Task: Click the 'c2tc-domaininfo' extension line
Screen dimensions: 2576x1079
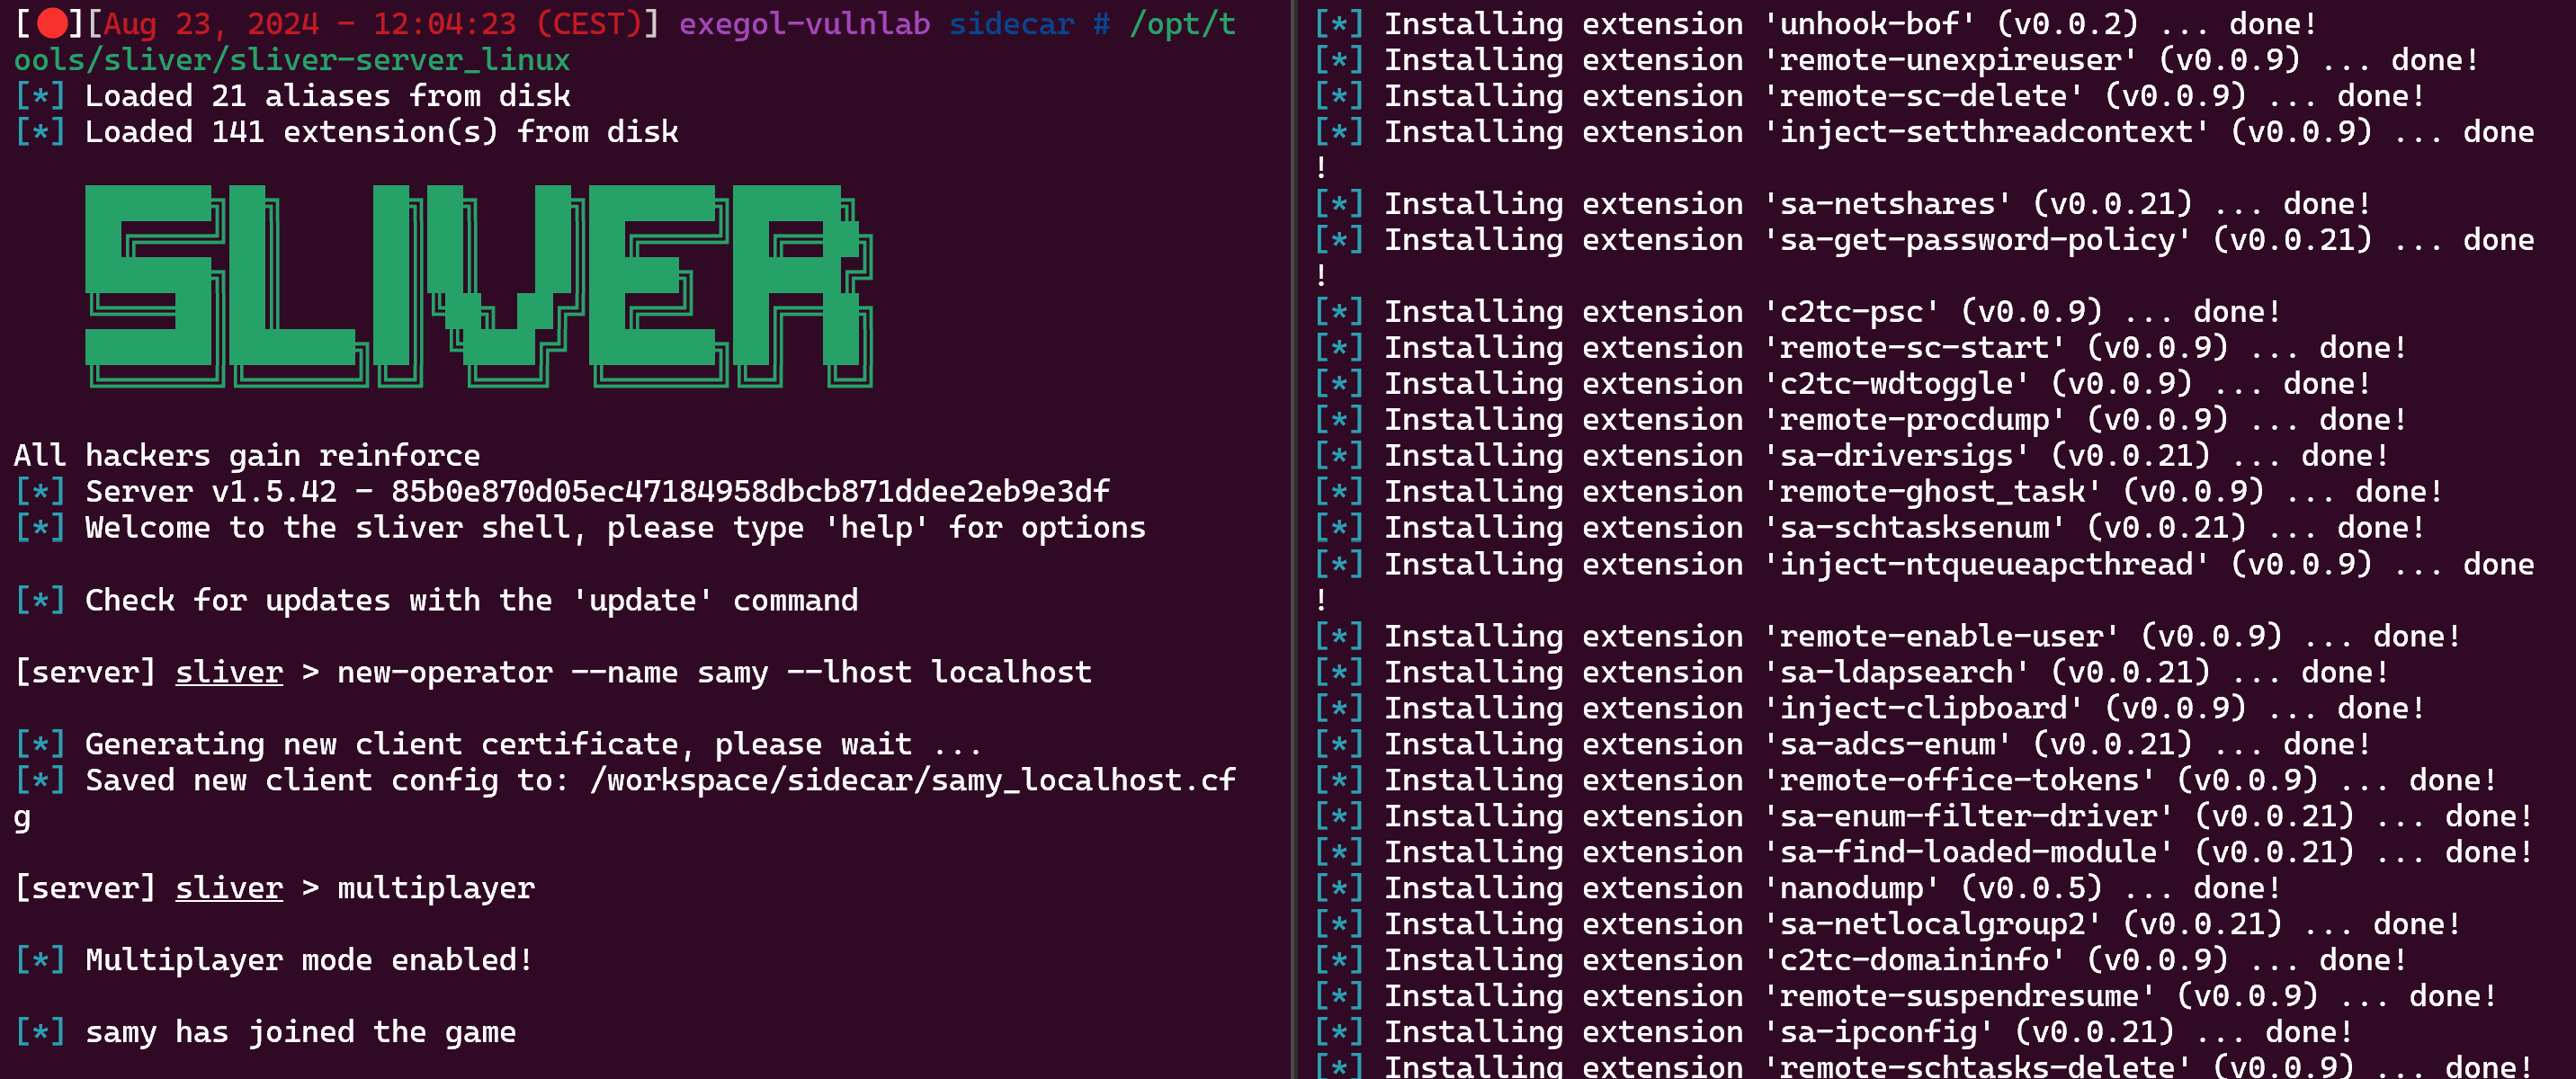Action: click(x=1860, y=960)
